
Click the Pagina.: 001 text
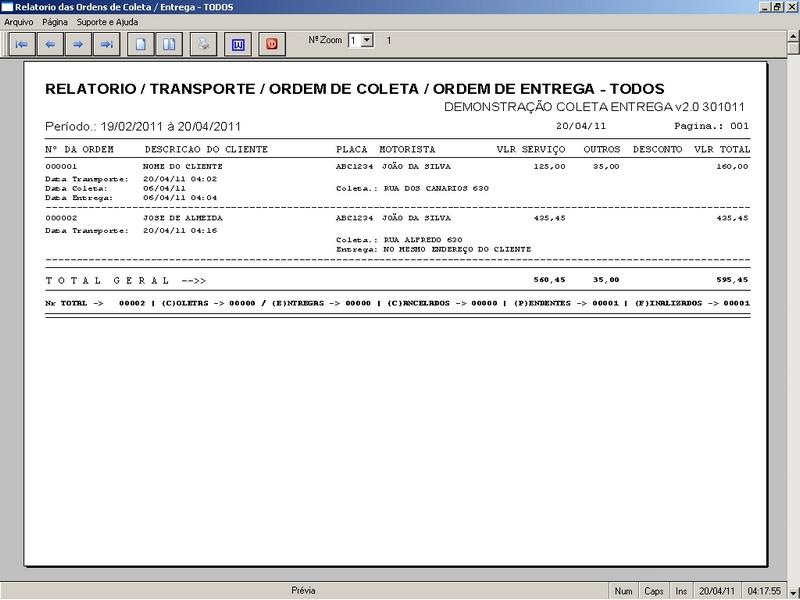tap(711, 126)
